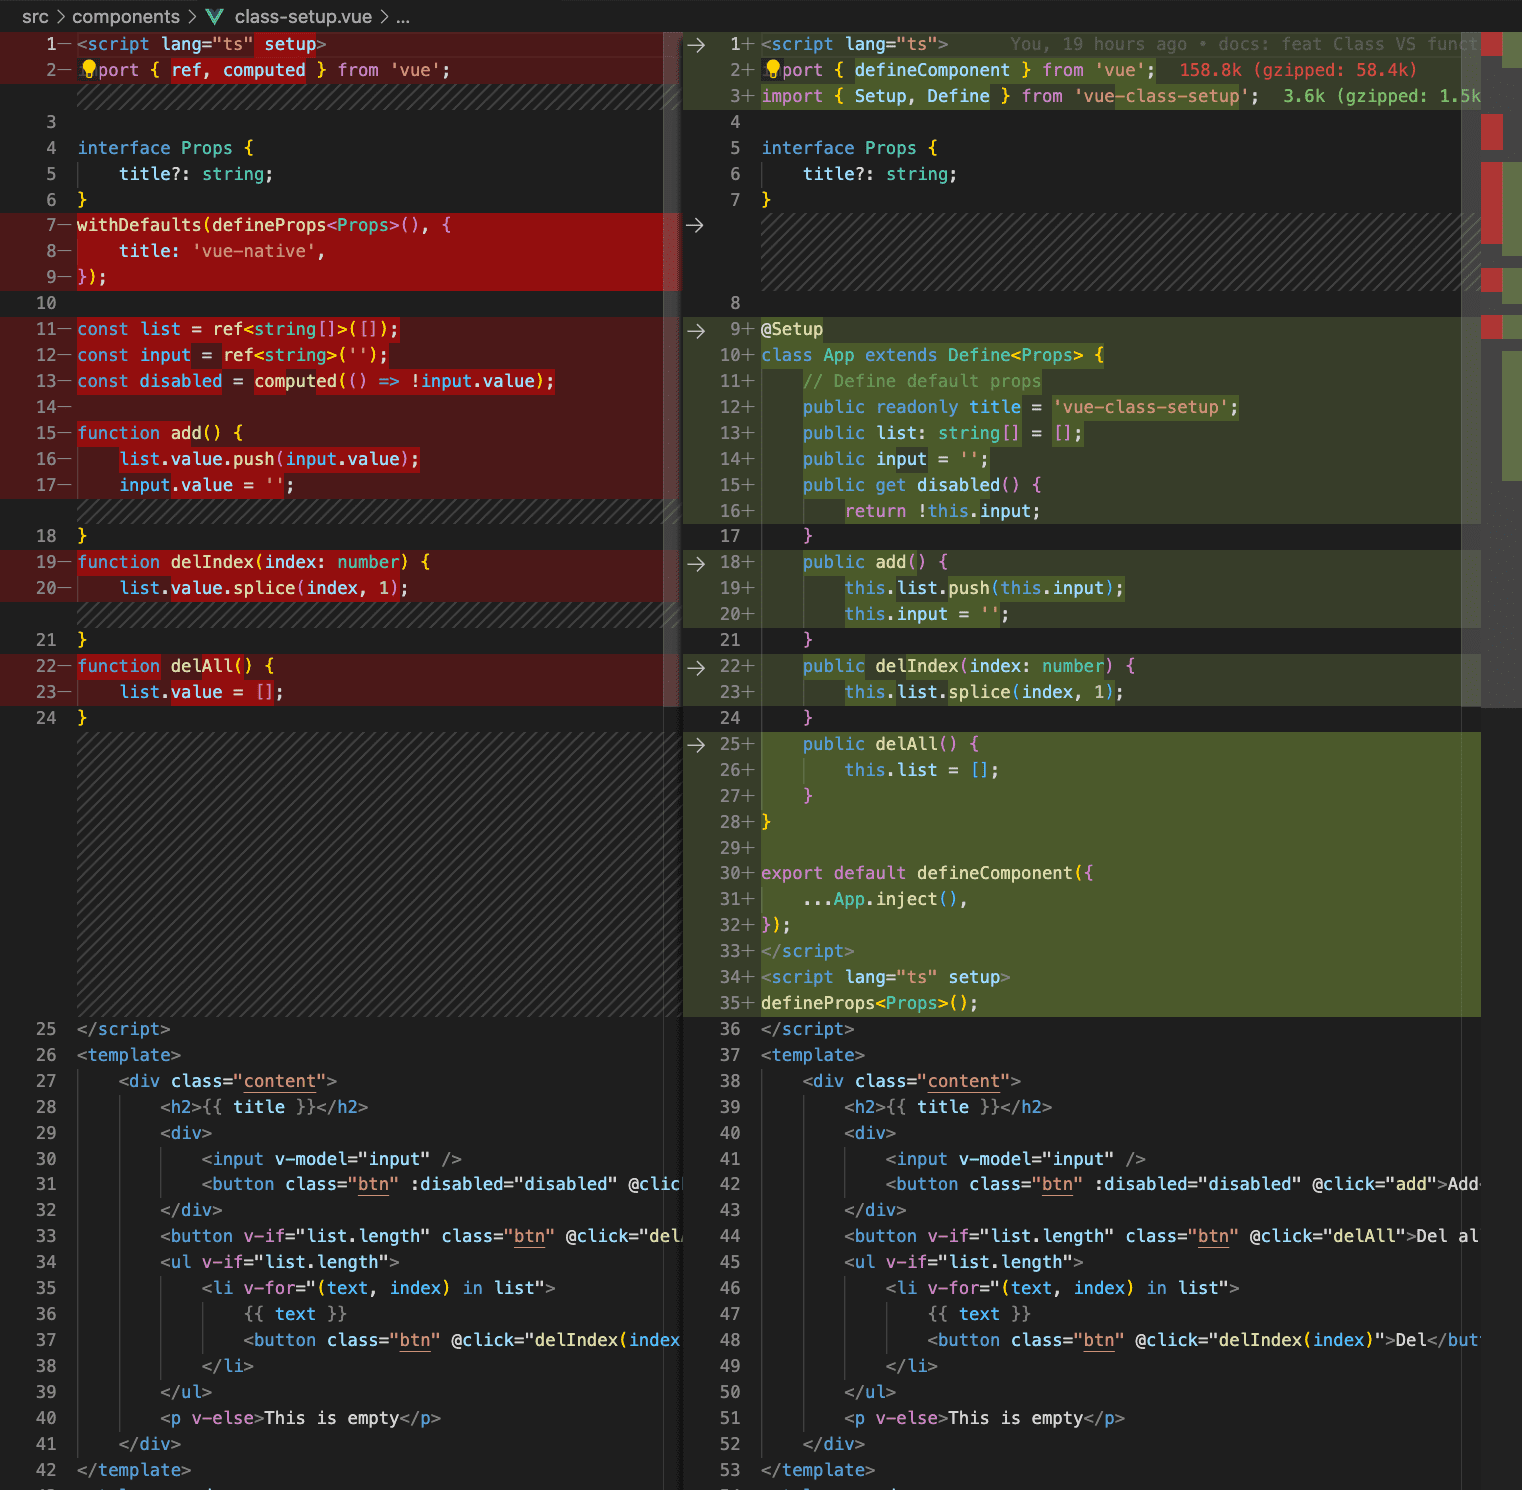The width and height of the screenshot is (1522, 1490).
Task: Click the revert arrow beside the @Setup line
Action: pos(696,331)
